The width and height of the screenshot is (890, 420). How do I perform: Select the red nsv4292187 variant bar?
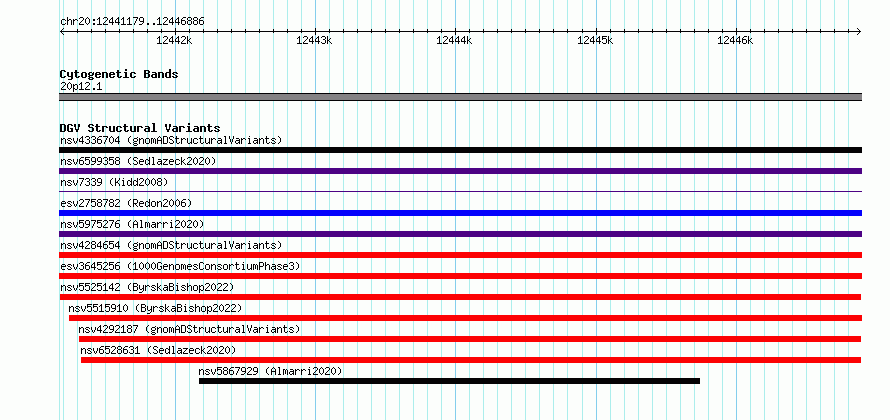[470, 339]
